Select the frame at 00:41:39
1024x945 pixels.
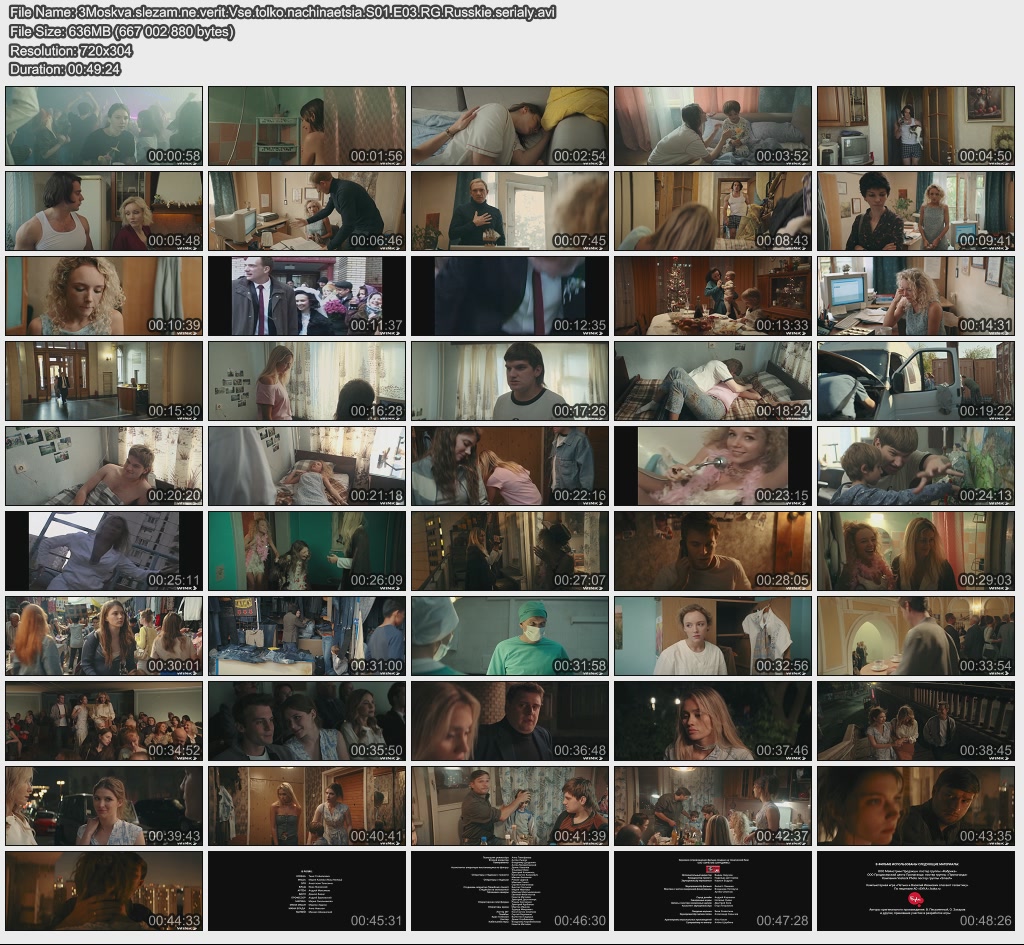coord(509,806)
